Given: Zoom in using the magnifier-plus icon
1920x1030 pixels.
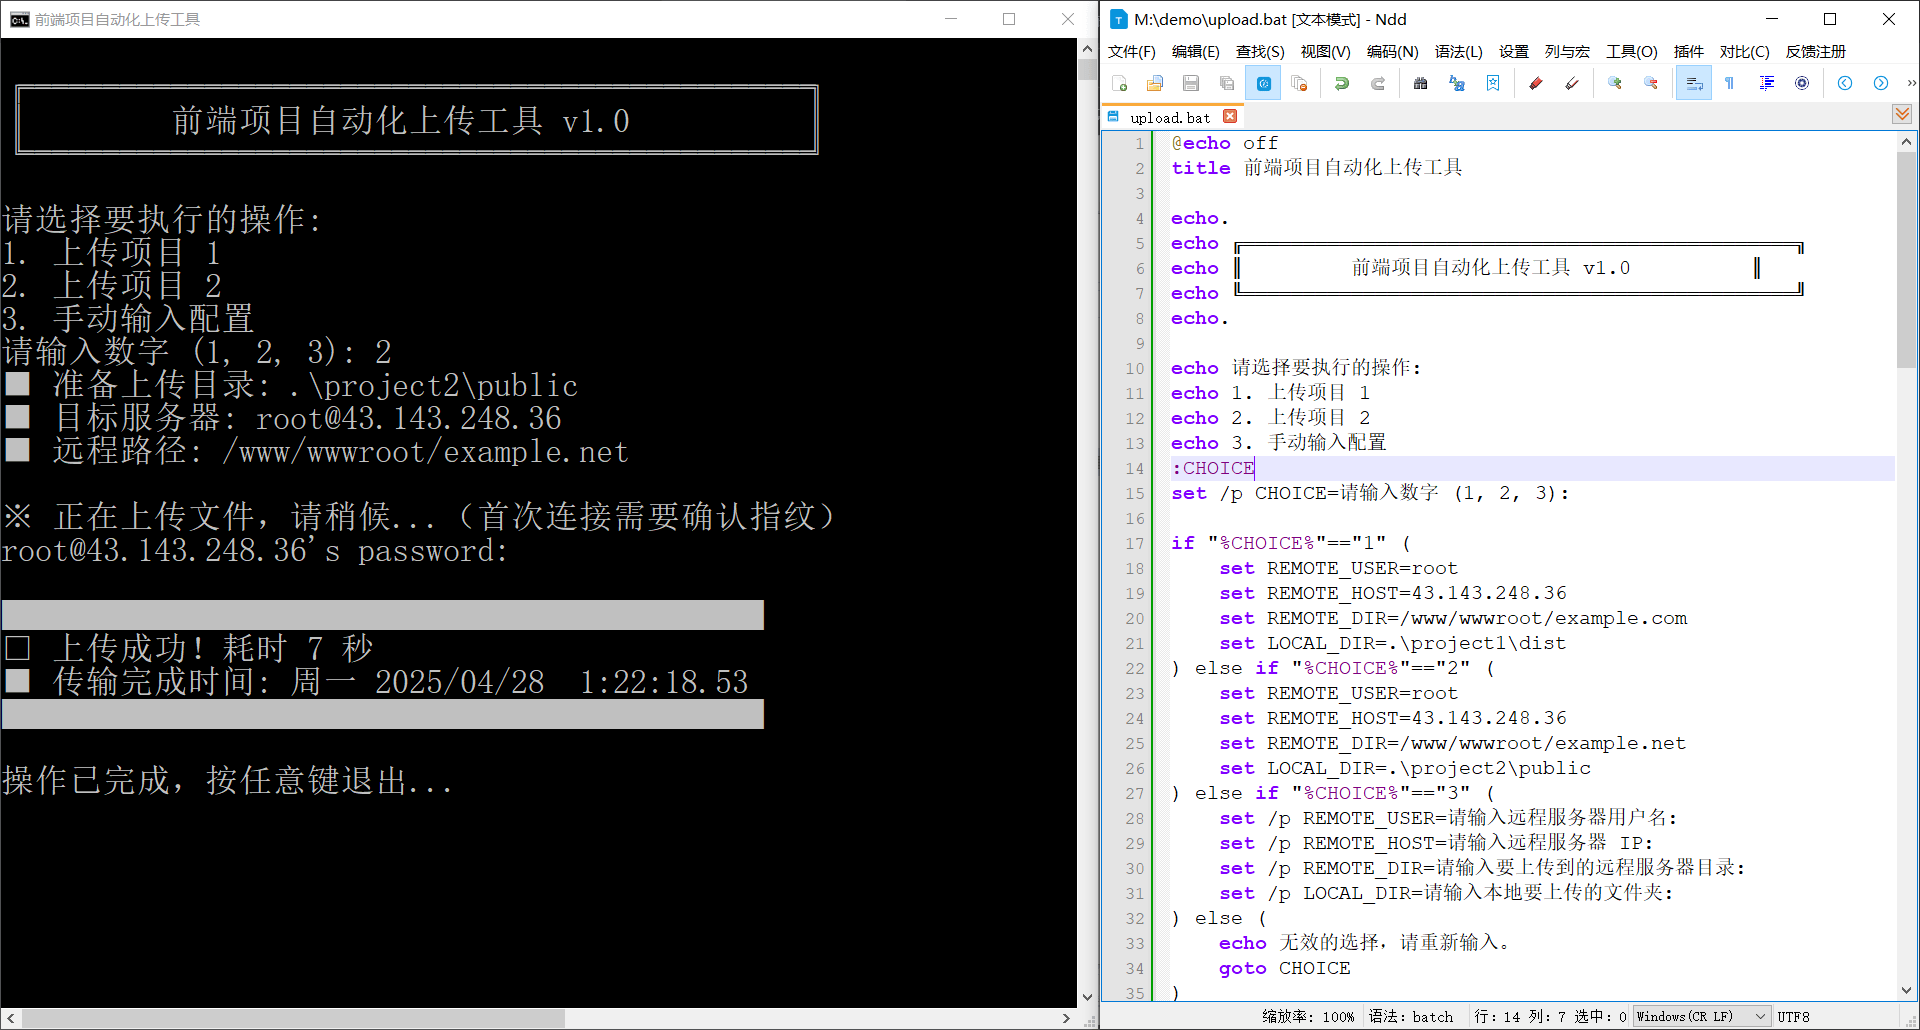Looking at the screenshot, I should point(1614,83).
